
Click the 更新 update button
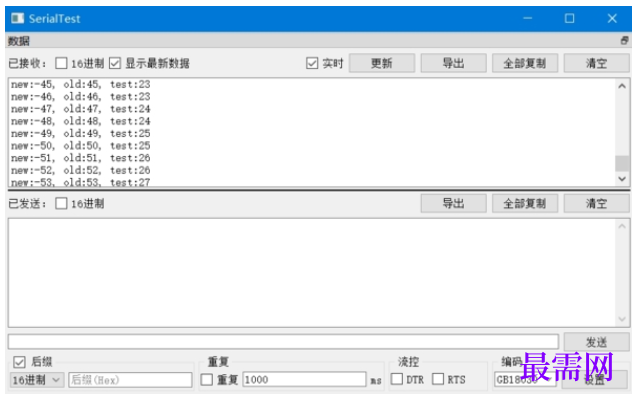[x=382, y=63]
